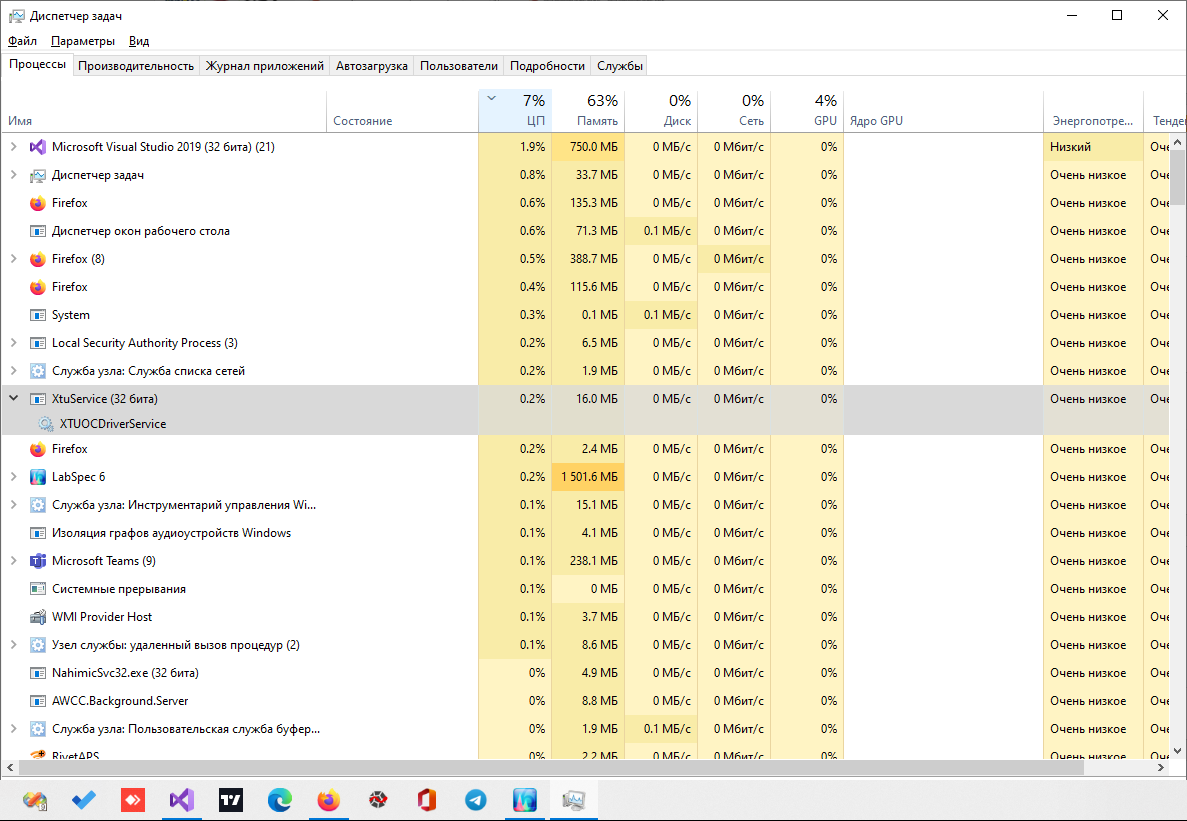
Task: Click the Firefox (8) process icon
Action: click(x=38, y=259)
